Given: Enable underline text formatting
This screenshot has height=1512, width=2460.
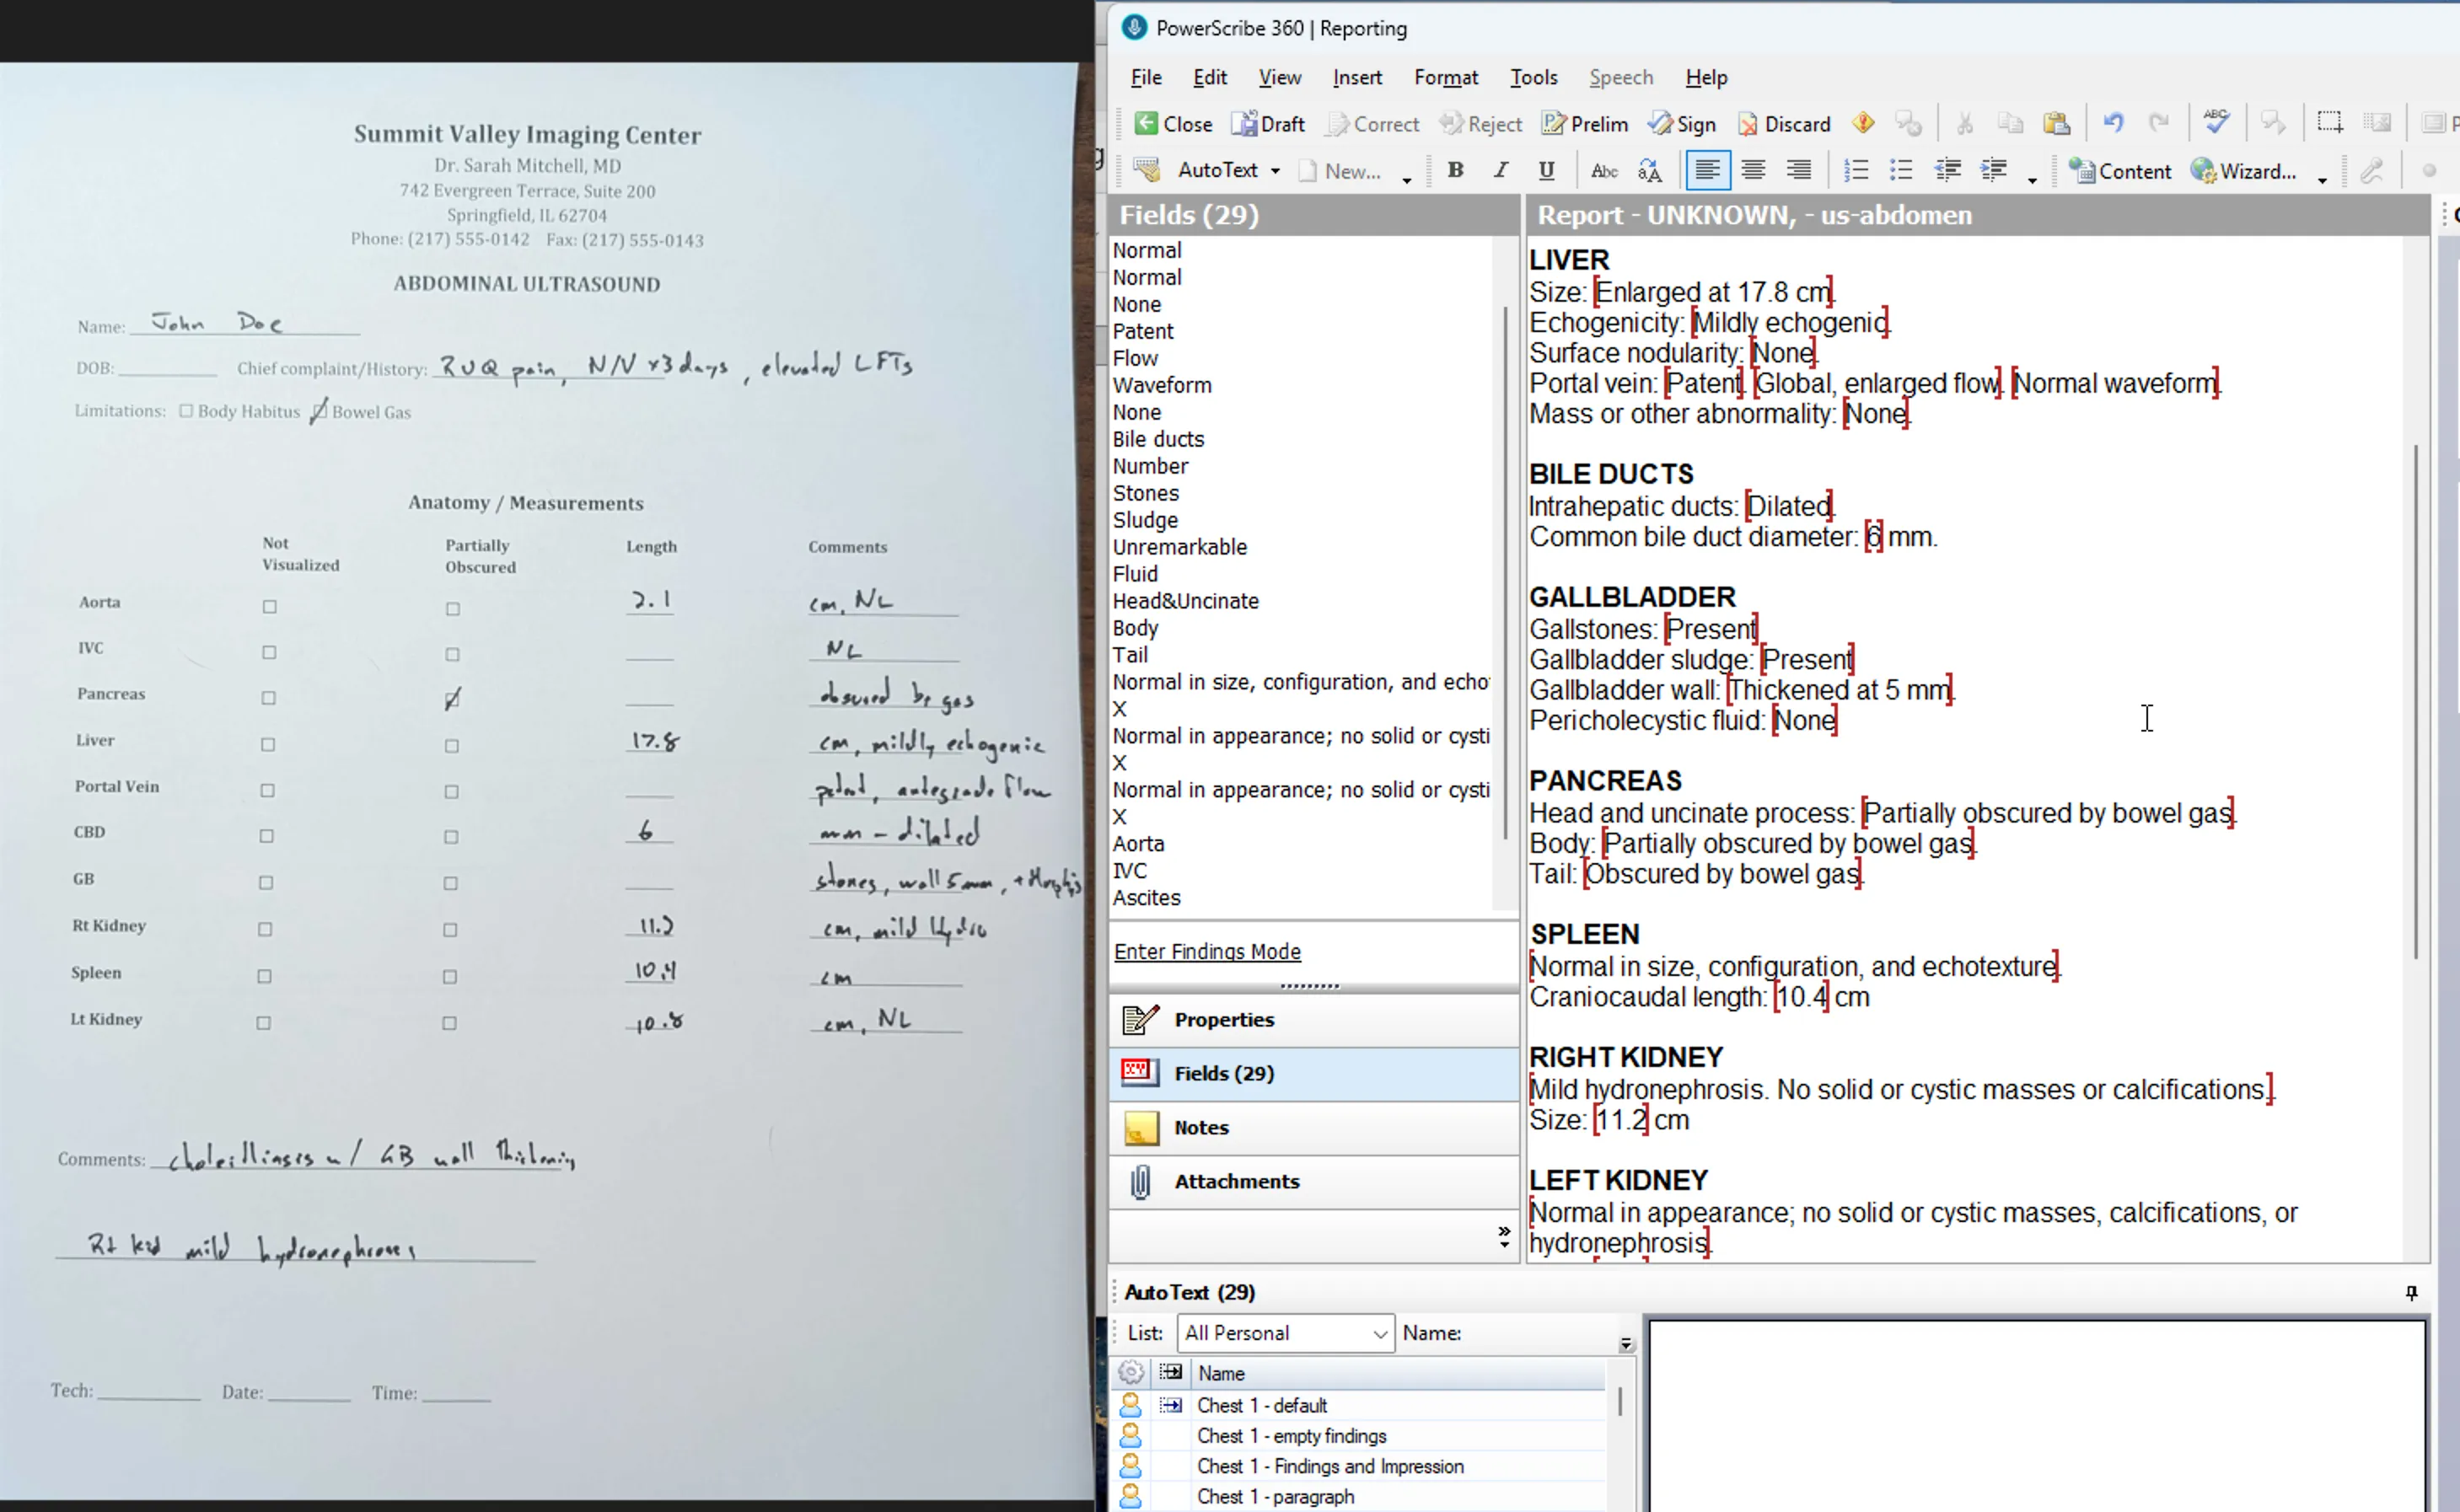Looking at the screenshot, I should pyautogui.click(x=1546, y=170).
